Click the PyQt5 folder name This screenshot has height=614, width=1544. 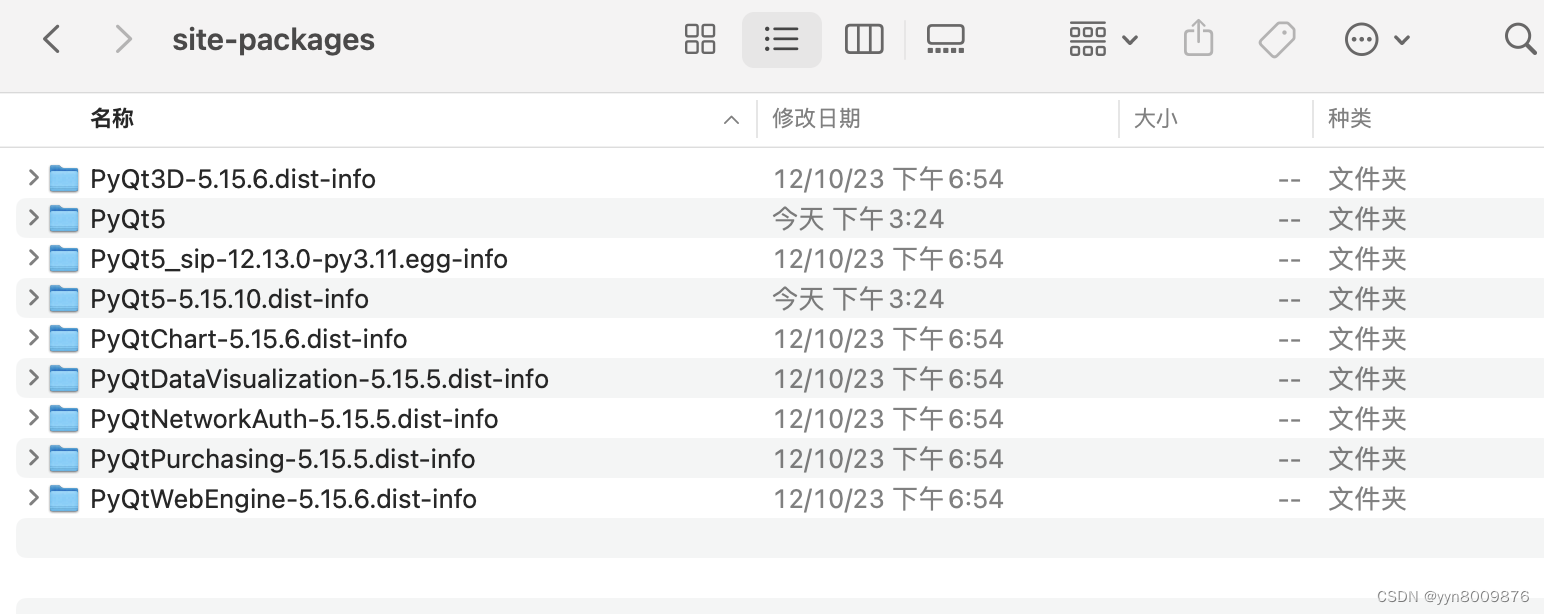click(x=128, y=219)
